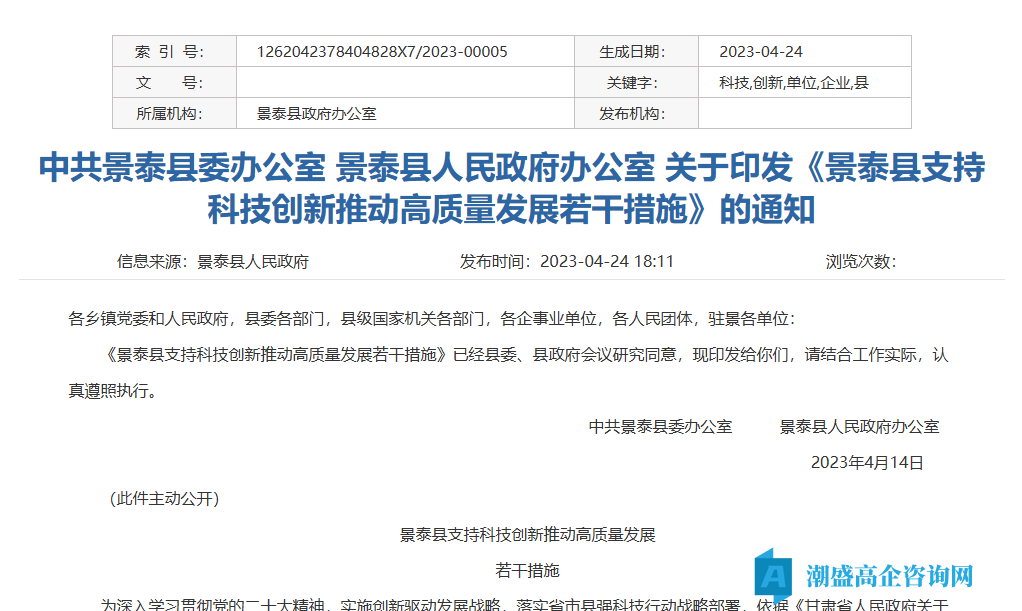Viewport: 1022px width, 611px height.
Task: Click the 浏览次数 view counter label
Action: pos(860,262)
